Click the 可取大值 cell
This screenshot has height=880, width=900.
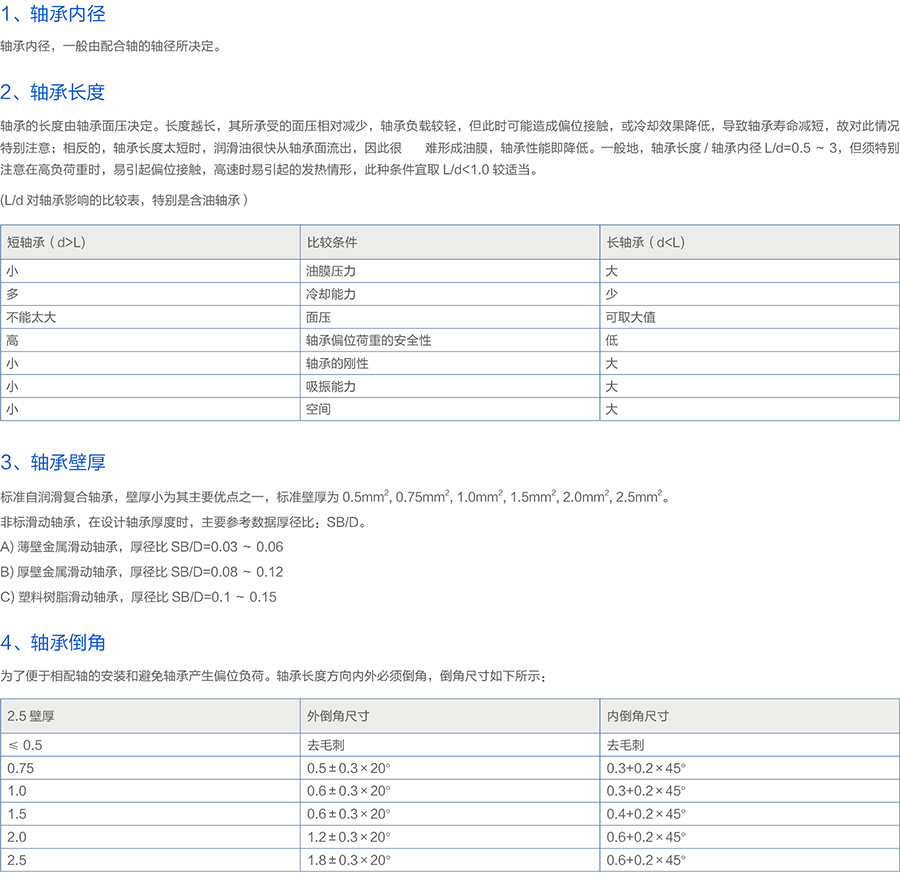(750, 317)
